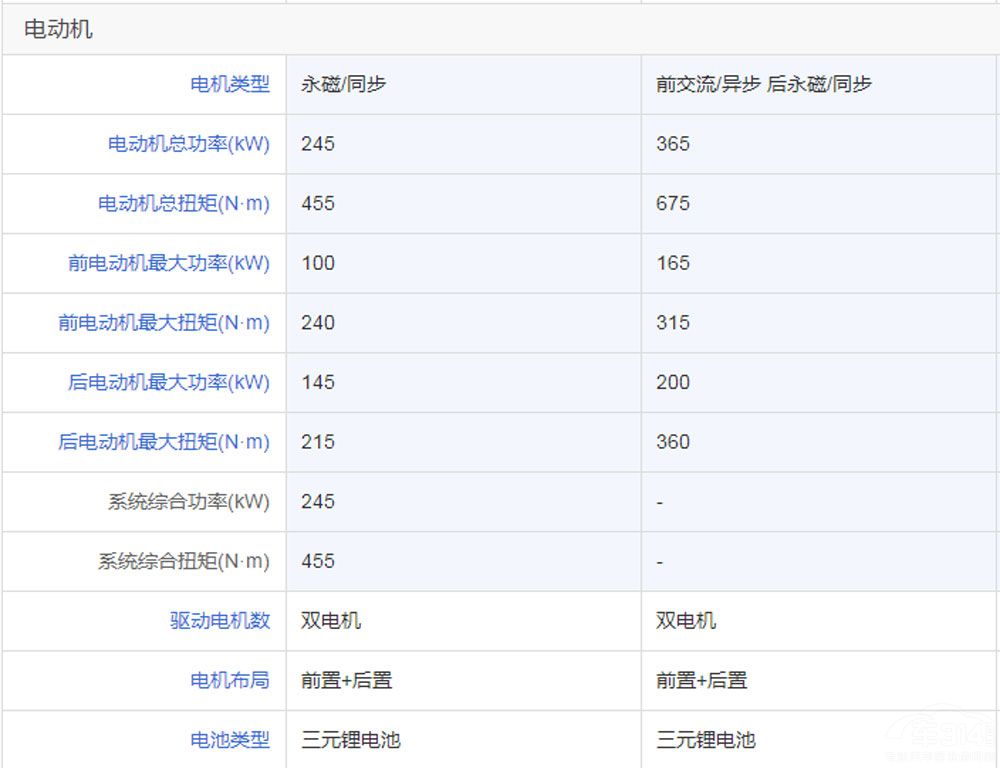This screenshot has width=1000, height=768.
Task: Click the 电机类型 link
Action: pos(230,85)
